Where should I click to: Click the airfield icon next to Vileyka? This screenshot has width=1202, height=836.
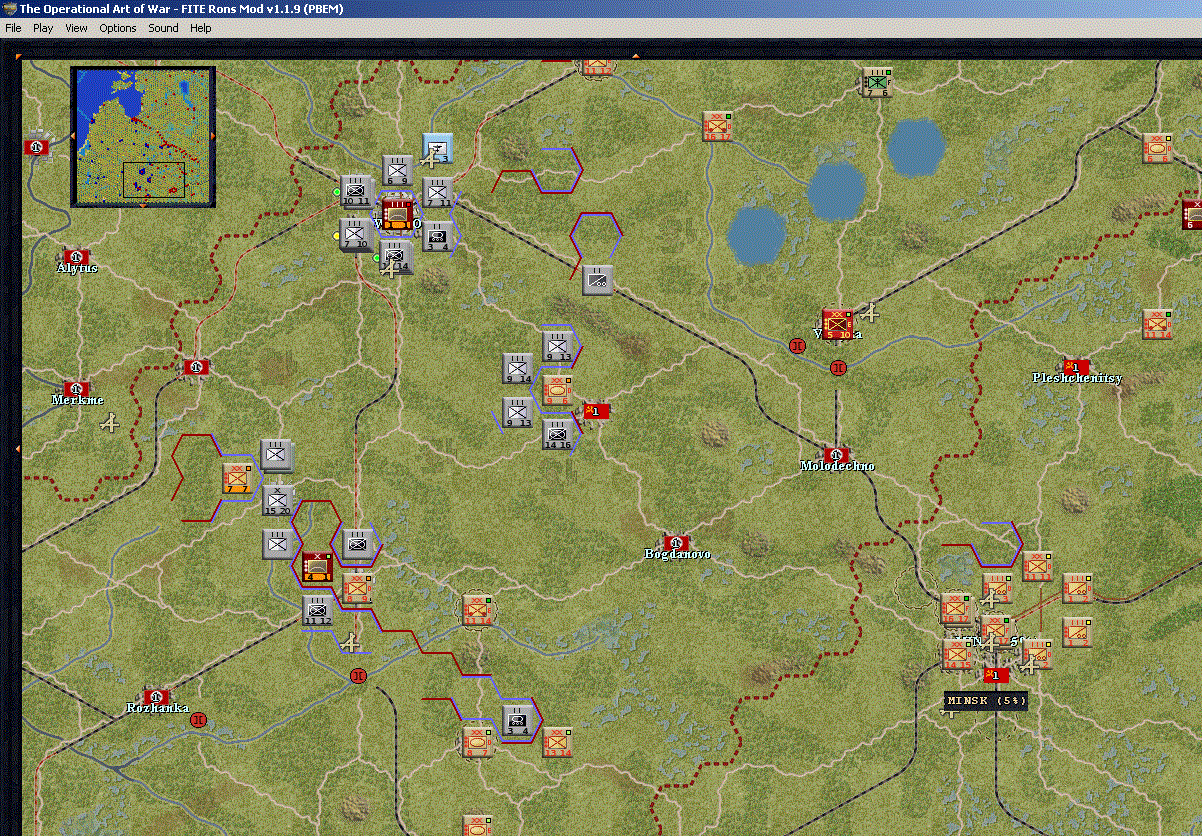click(871, 314)
